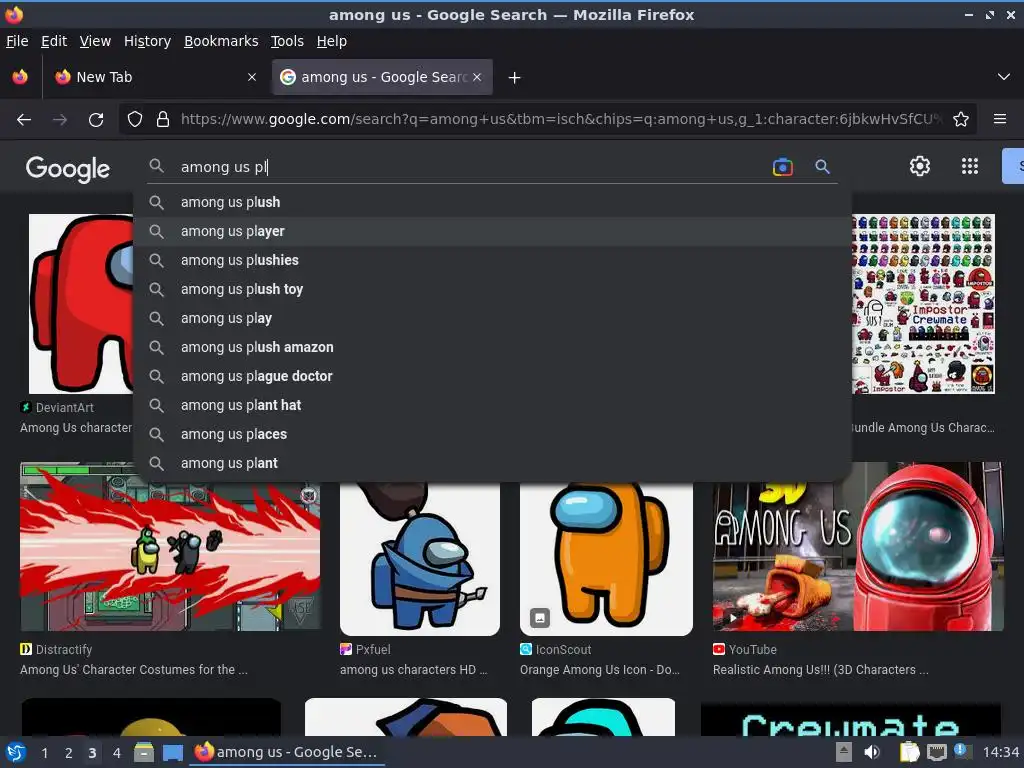Open the Google apps grid
1024x768 pixels.
coord(970,167)
